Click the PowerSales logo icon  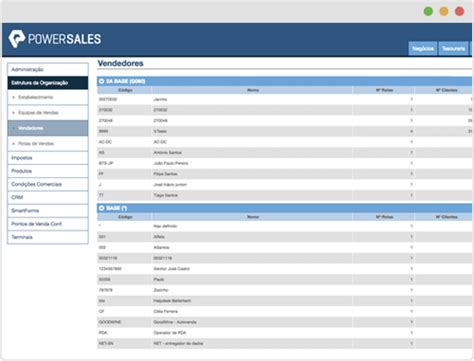tap(17, 39)
